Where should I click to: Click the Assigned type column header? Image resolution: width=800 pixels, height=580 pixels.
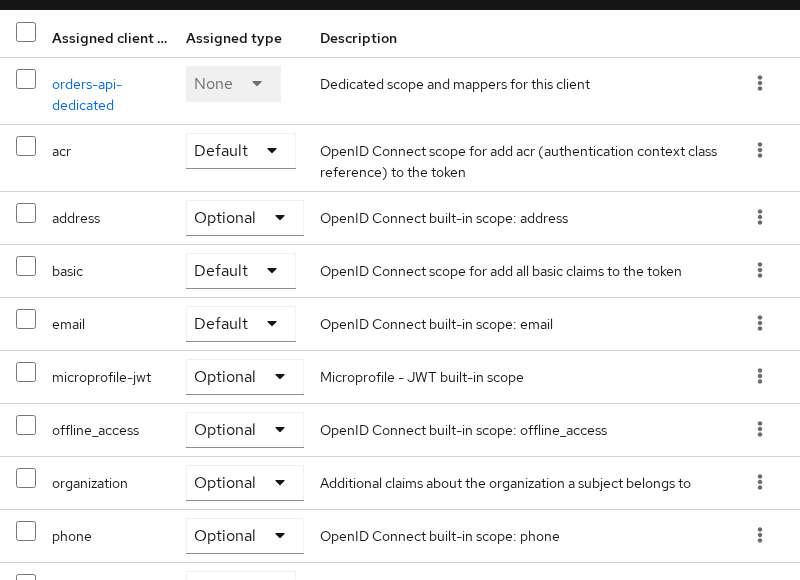234,38
